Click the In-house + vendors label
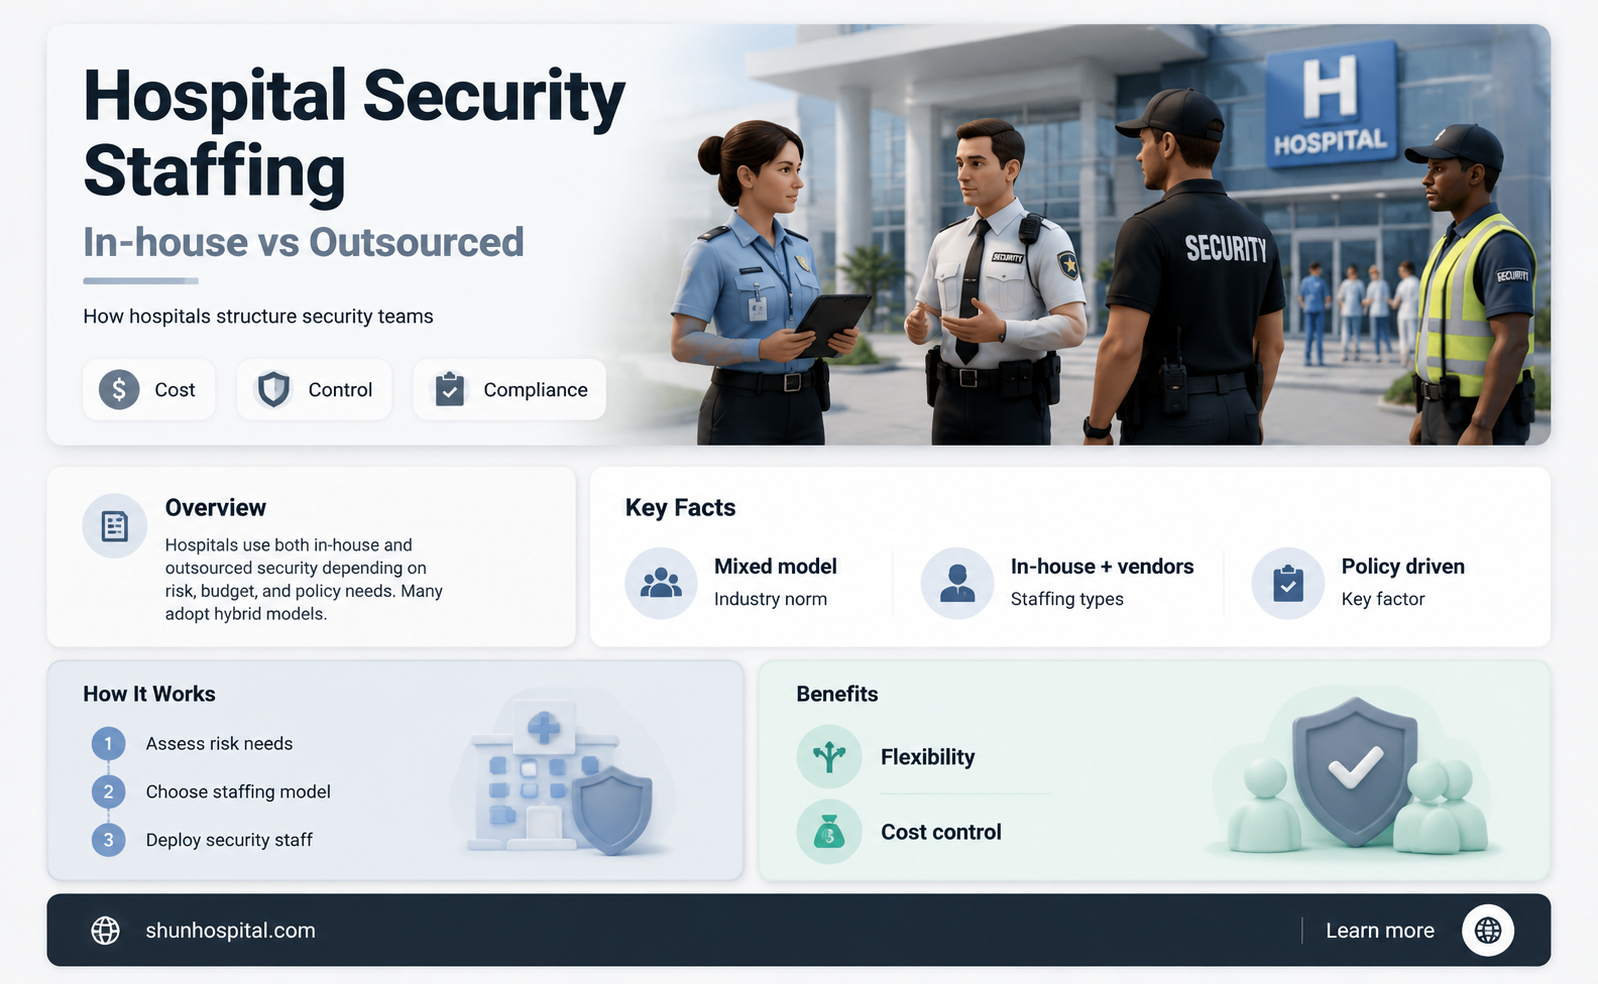This screenshot has width=1598, height=984. (x=1102, y=566)
